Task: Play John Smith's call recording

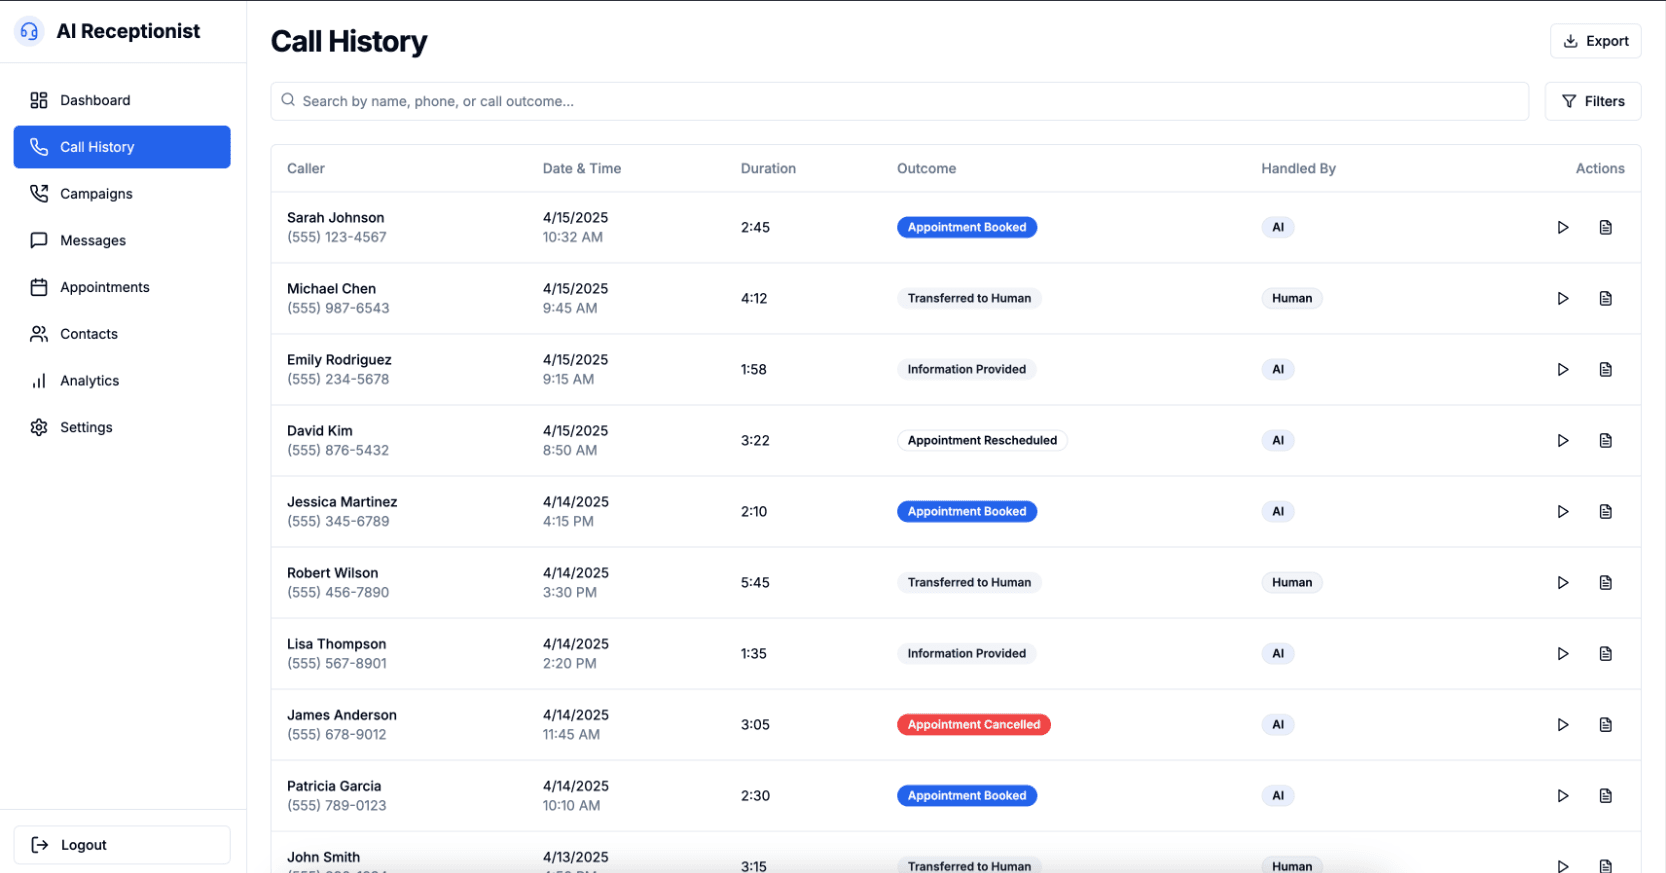Action: (x=1562, y=866)
